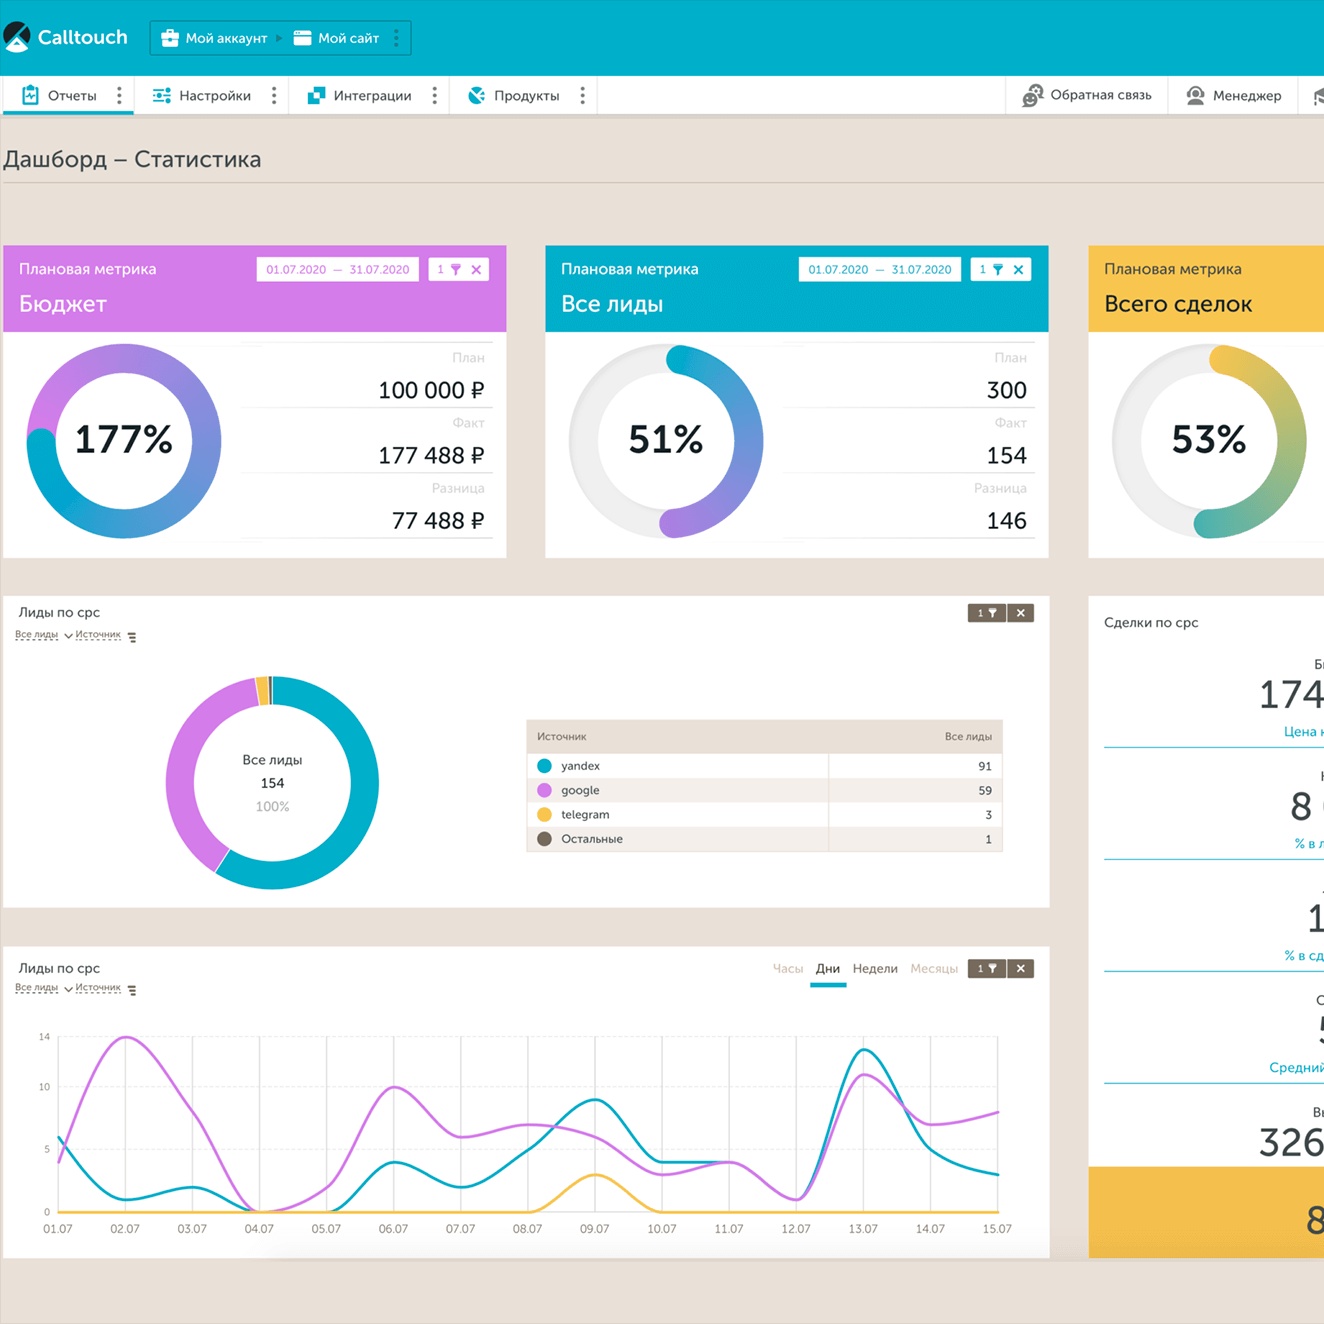1324x1324 pixels.
Task: Open the three-dot menu beside Мой сайт
Action: [396, 38]
